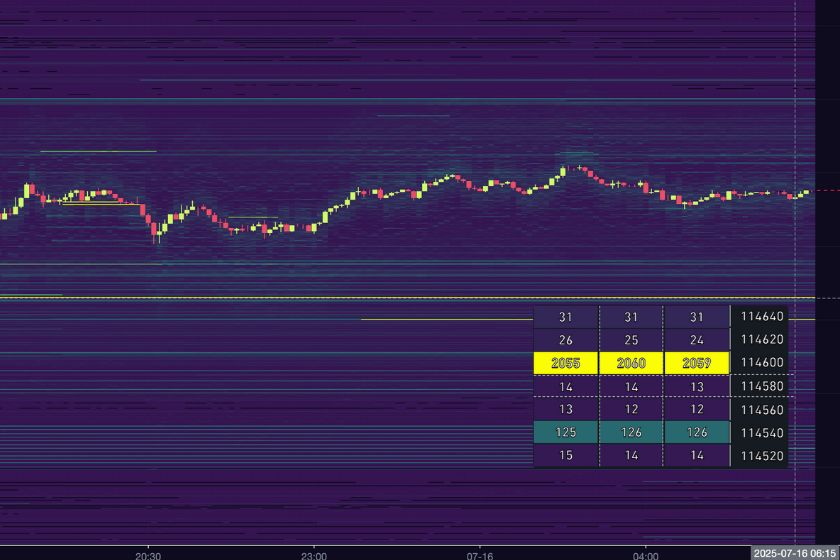Select the 04:00 time axis label
The height and width of the screenshot is (560, 840).
tap(646, 553)
